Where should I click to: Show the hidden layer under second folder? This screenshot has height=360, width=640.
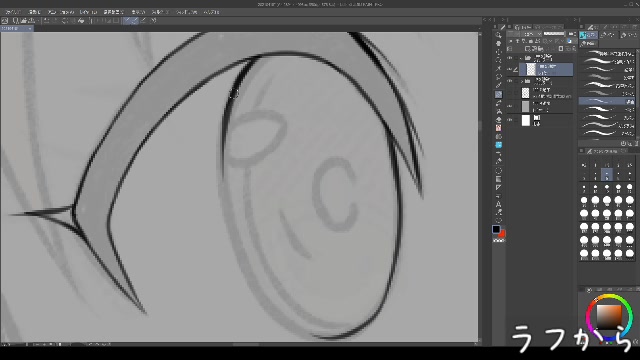coord(510,93)
